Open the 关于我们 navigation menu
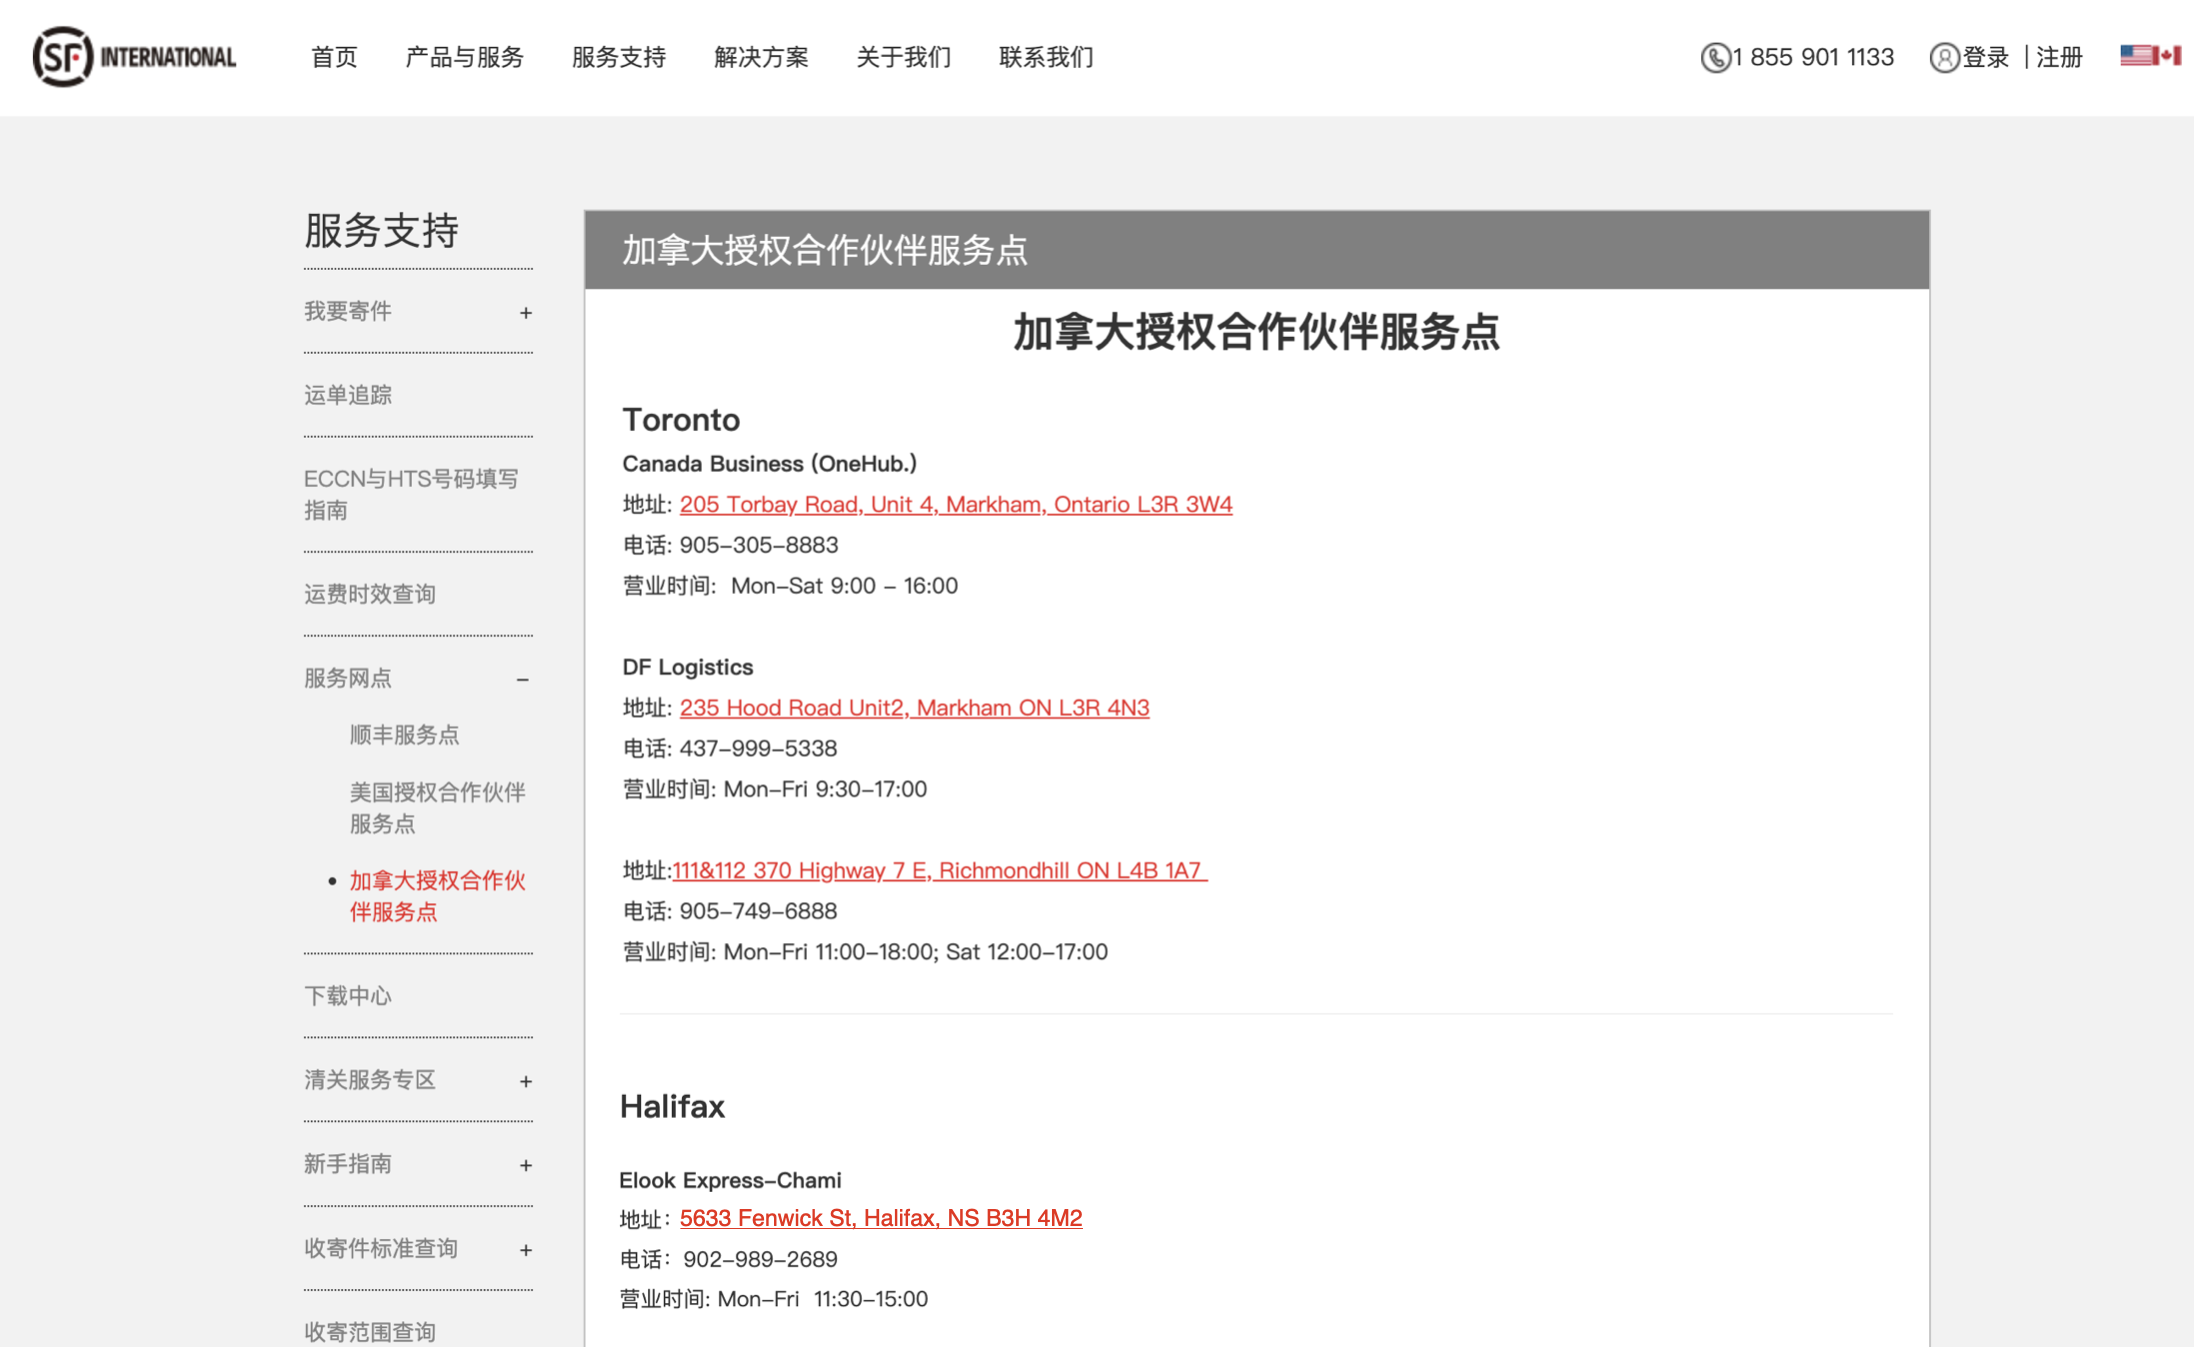This screenshot has height=1370, width=2194. [x=904, y=58]
